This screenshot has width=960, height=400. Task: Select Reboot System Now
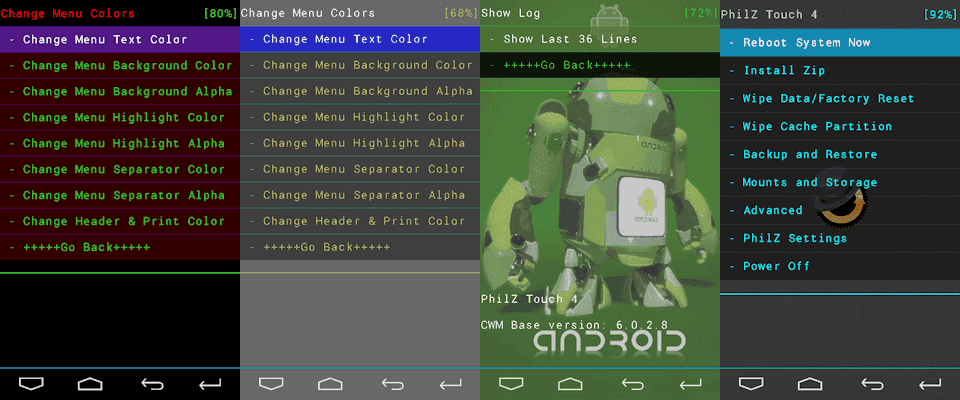[x=840, y=42]
